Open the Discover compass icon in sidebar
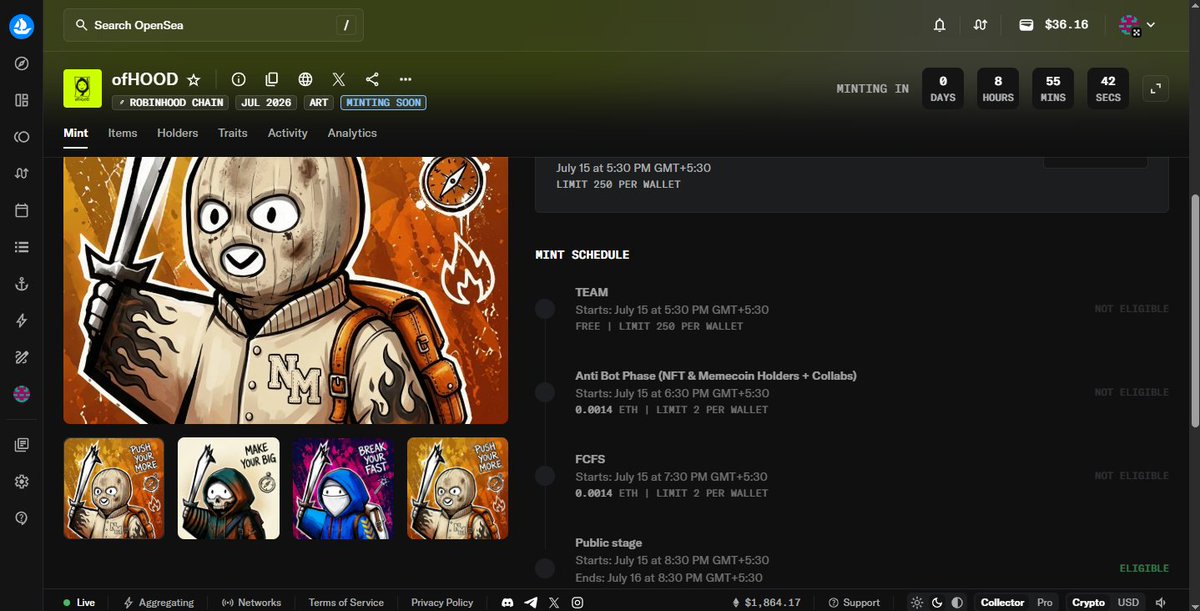1200x611 pixels. coord(21,64)
